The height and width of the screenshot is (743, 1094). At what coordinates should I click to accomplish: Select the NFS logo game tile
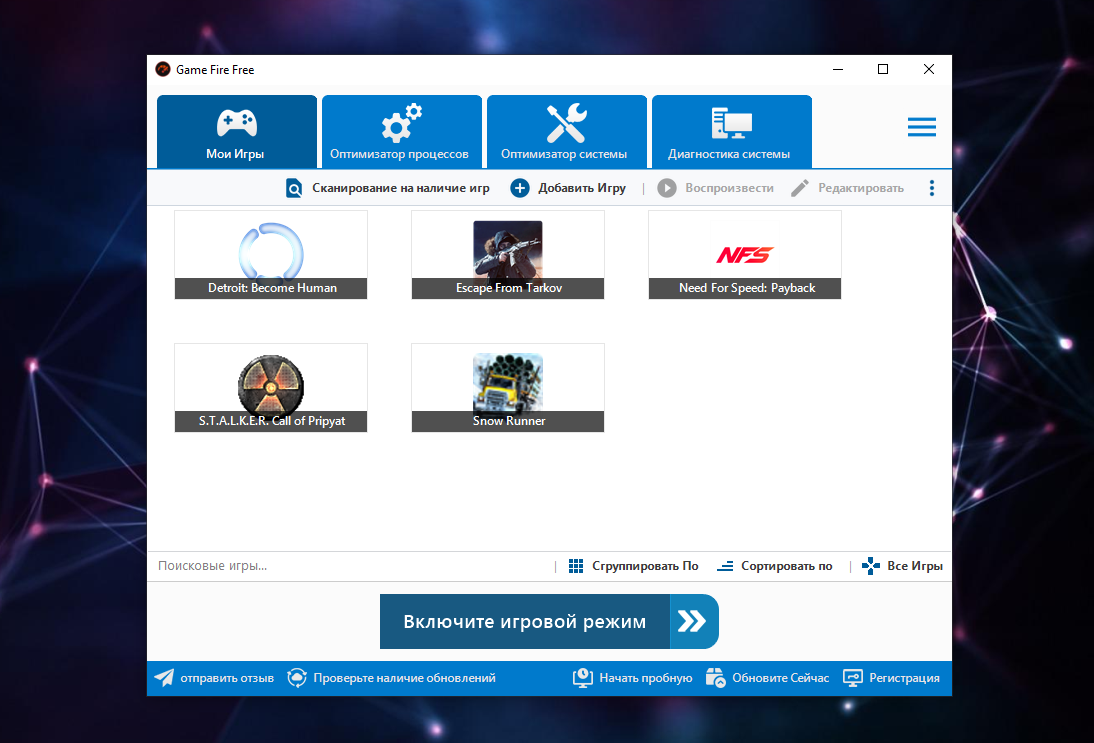pyautogui.click(x=744, y=255)
